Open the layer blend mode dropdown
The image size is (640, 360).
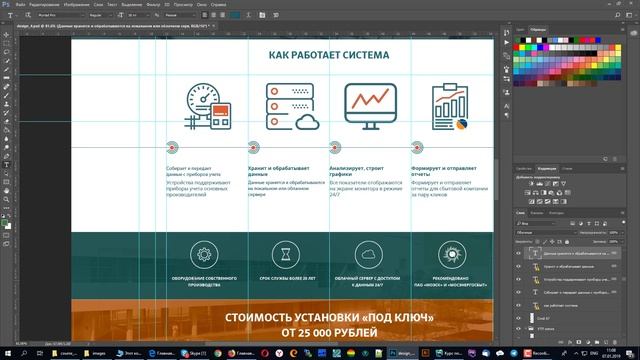546,233
